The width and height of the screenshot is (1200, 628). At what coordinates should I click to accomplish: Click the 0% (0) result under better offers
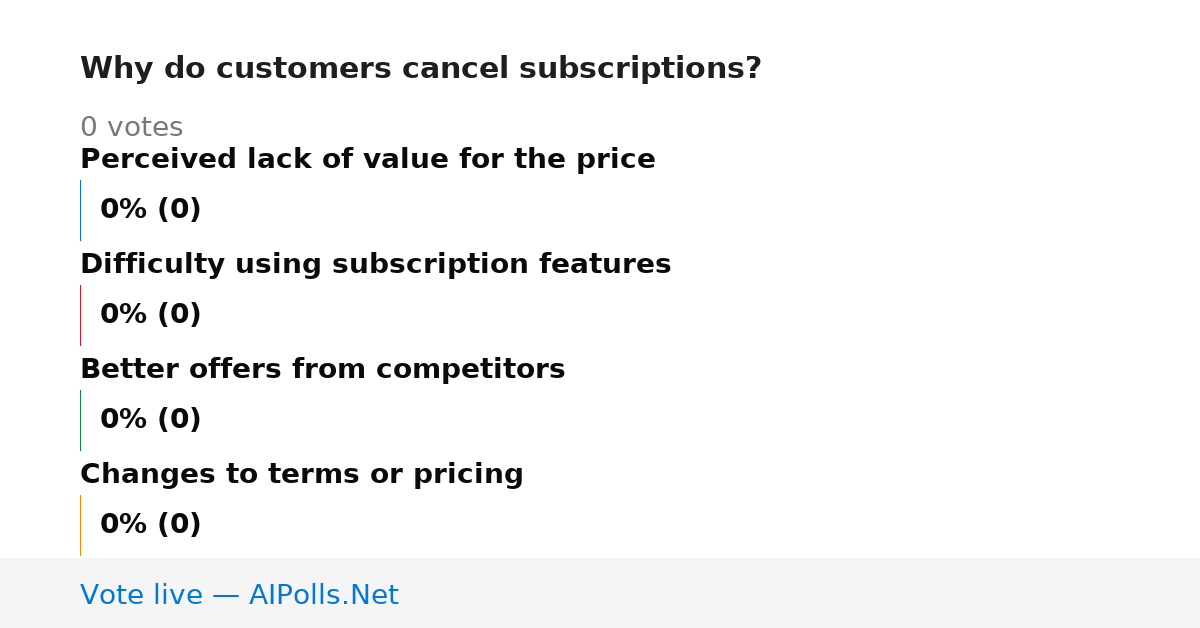coord(151,420)
